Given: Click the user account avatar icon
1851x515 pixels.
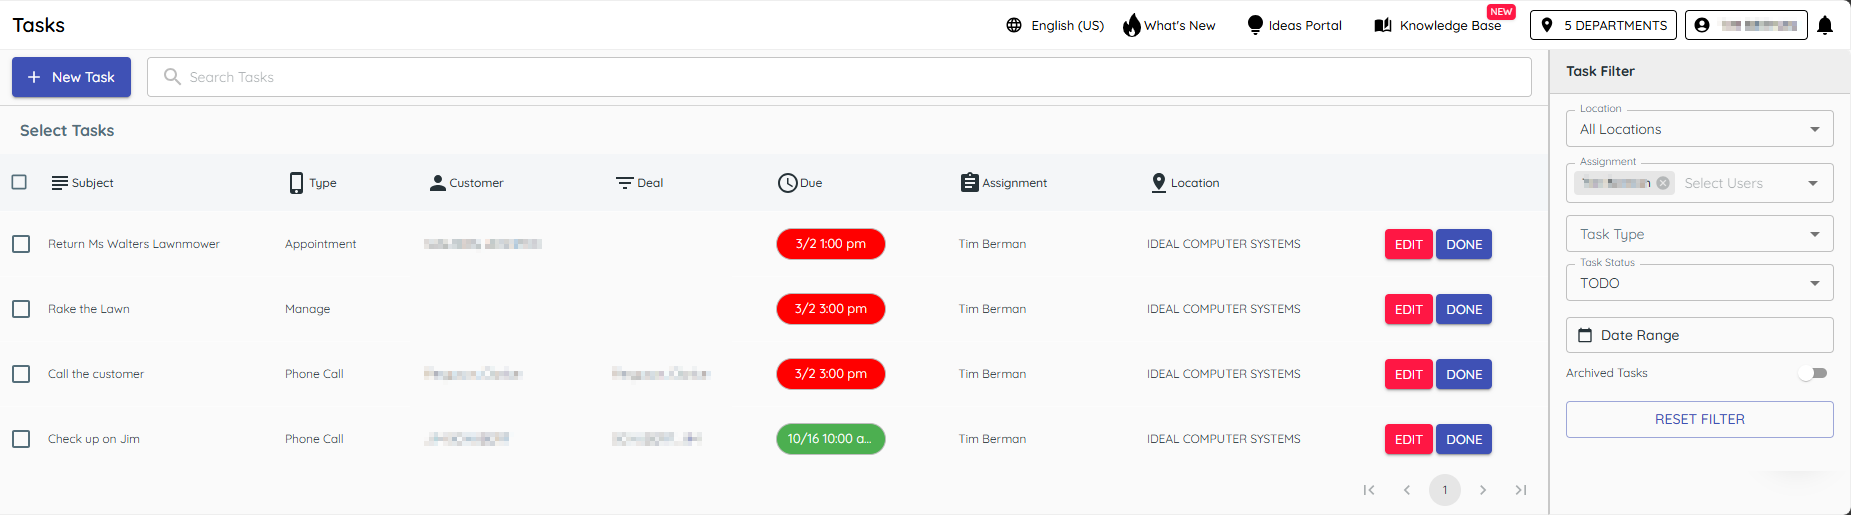Looking at the screenshot, I should 1702,25.
